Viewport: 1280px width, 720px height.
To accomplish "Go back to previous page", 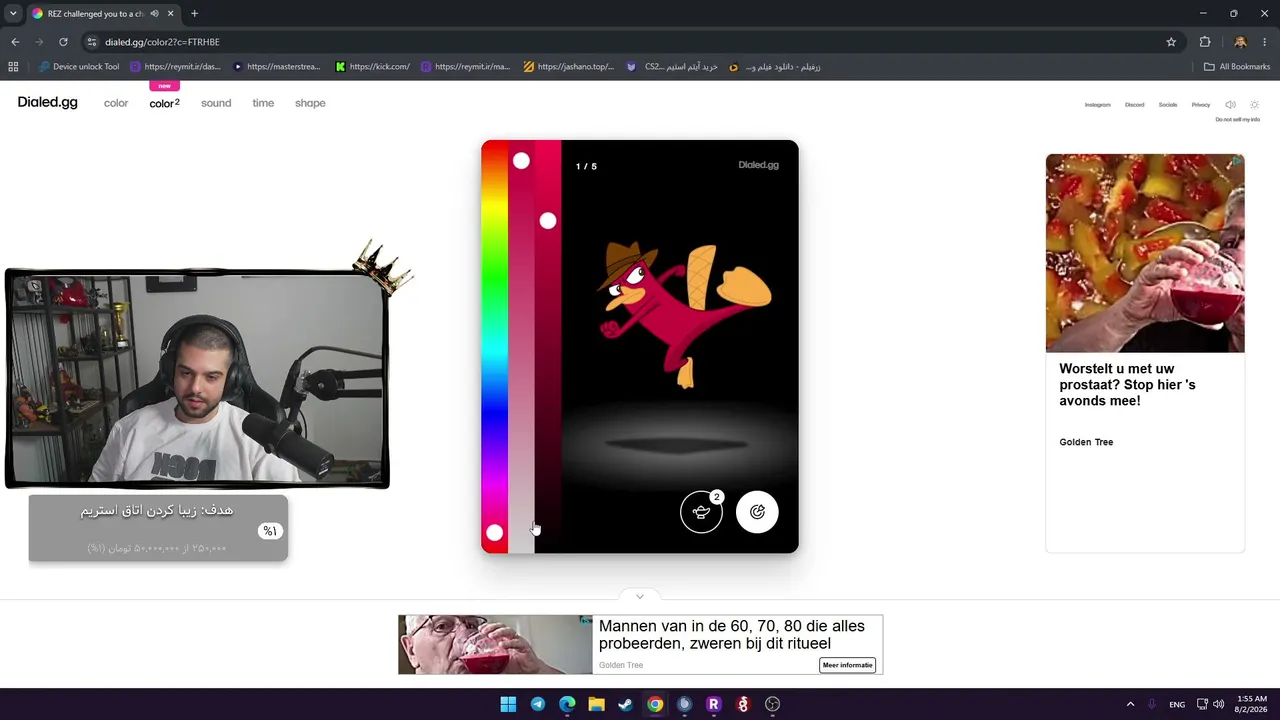I will 15,42.
